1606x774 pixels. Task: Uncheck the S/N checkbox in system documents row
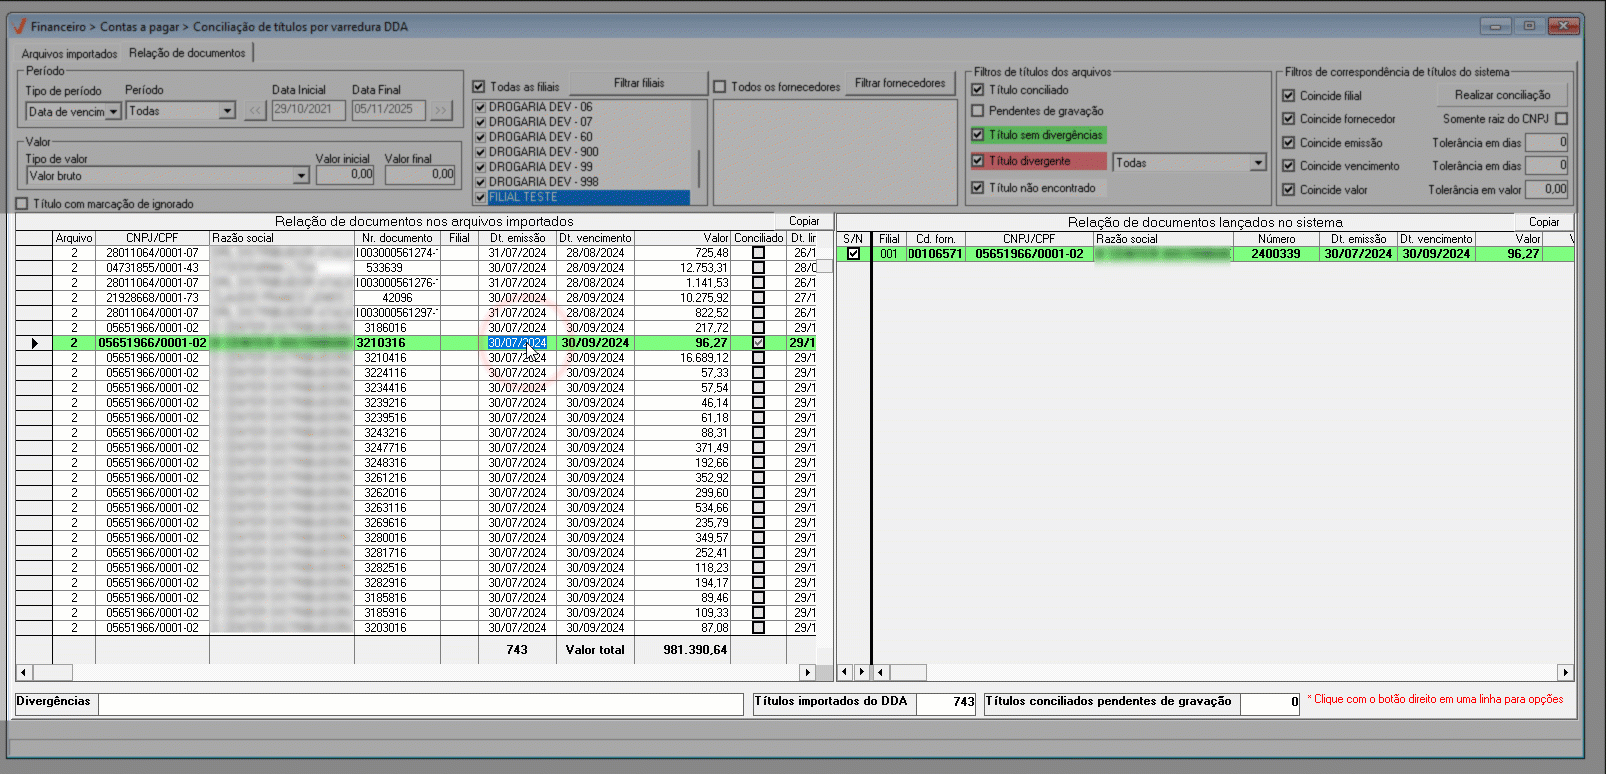(853, 254)
